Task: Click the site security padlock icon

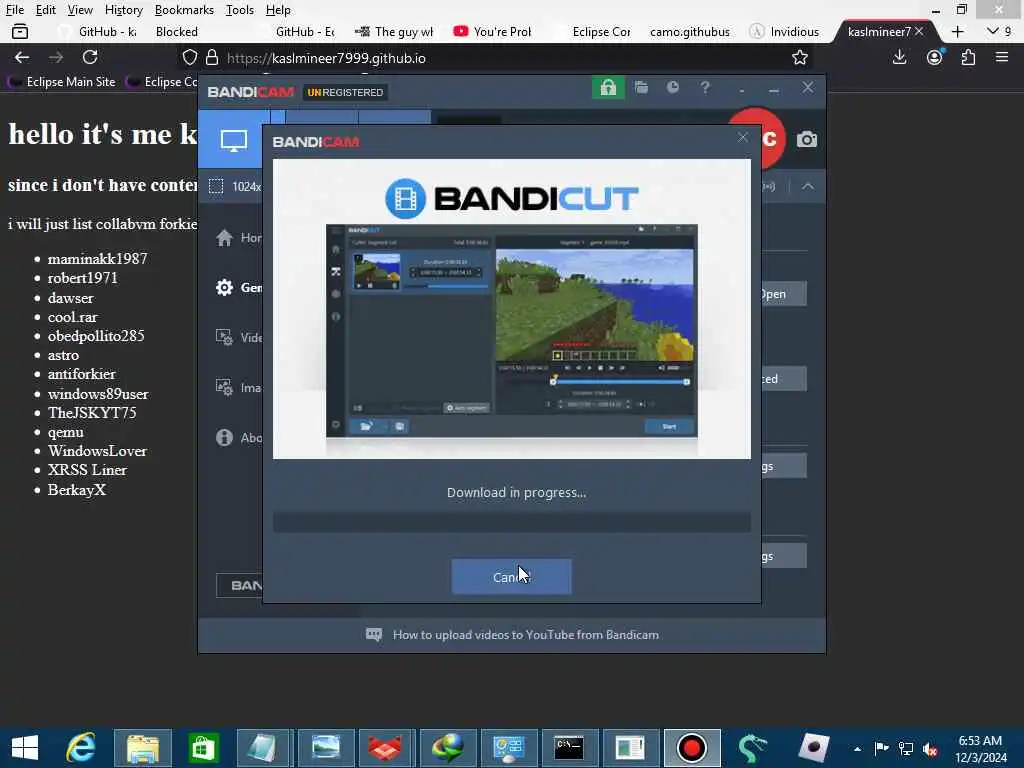Action: pyautogui.click(x=212, y=57)
